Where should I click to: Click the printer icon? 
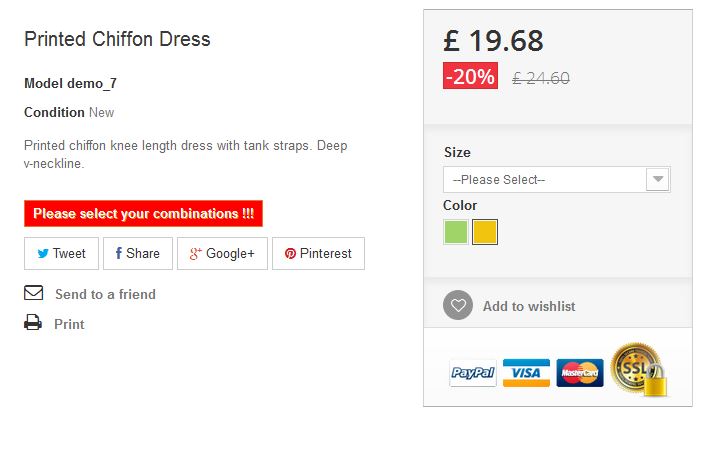pyautogui.click(x=34, y=323)
